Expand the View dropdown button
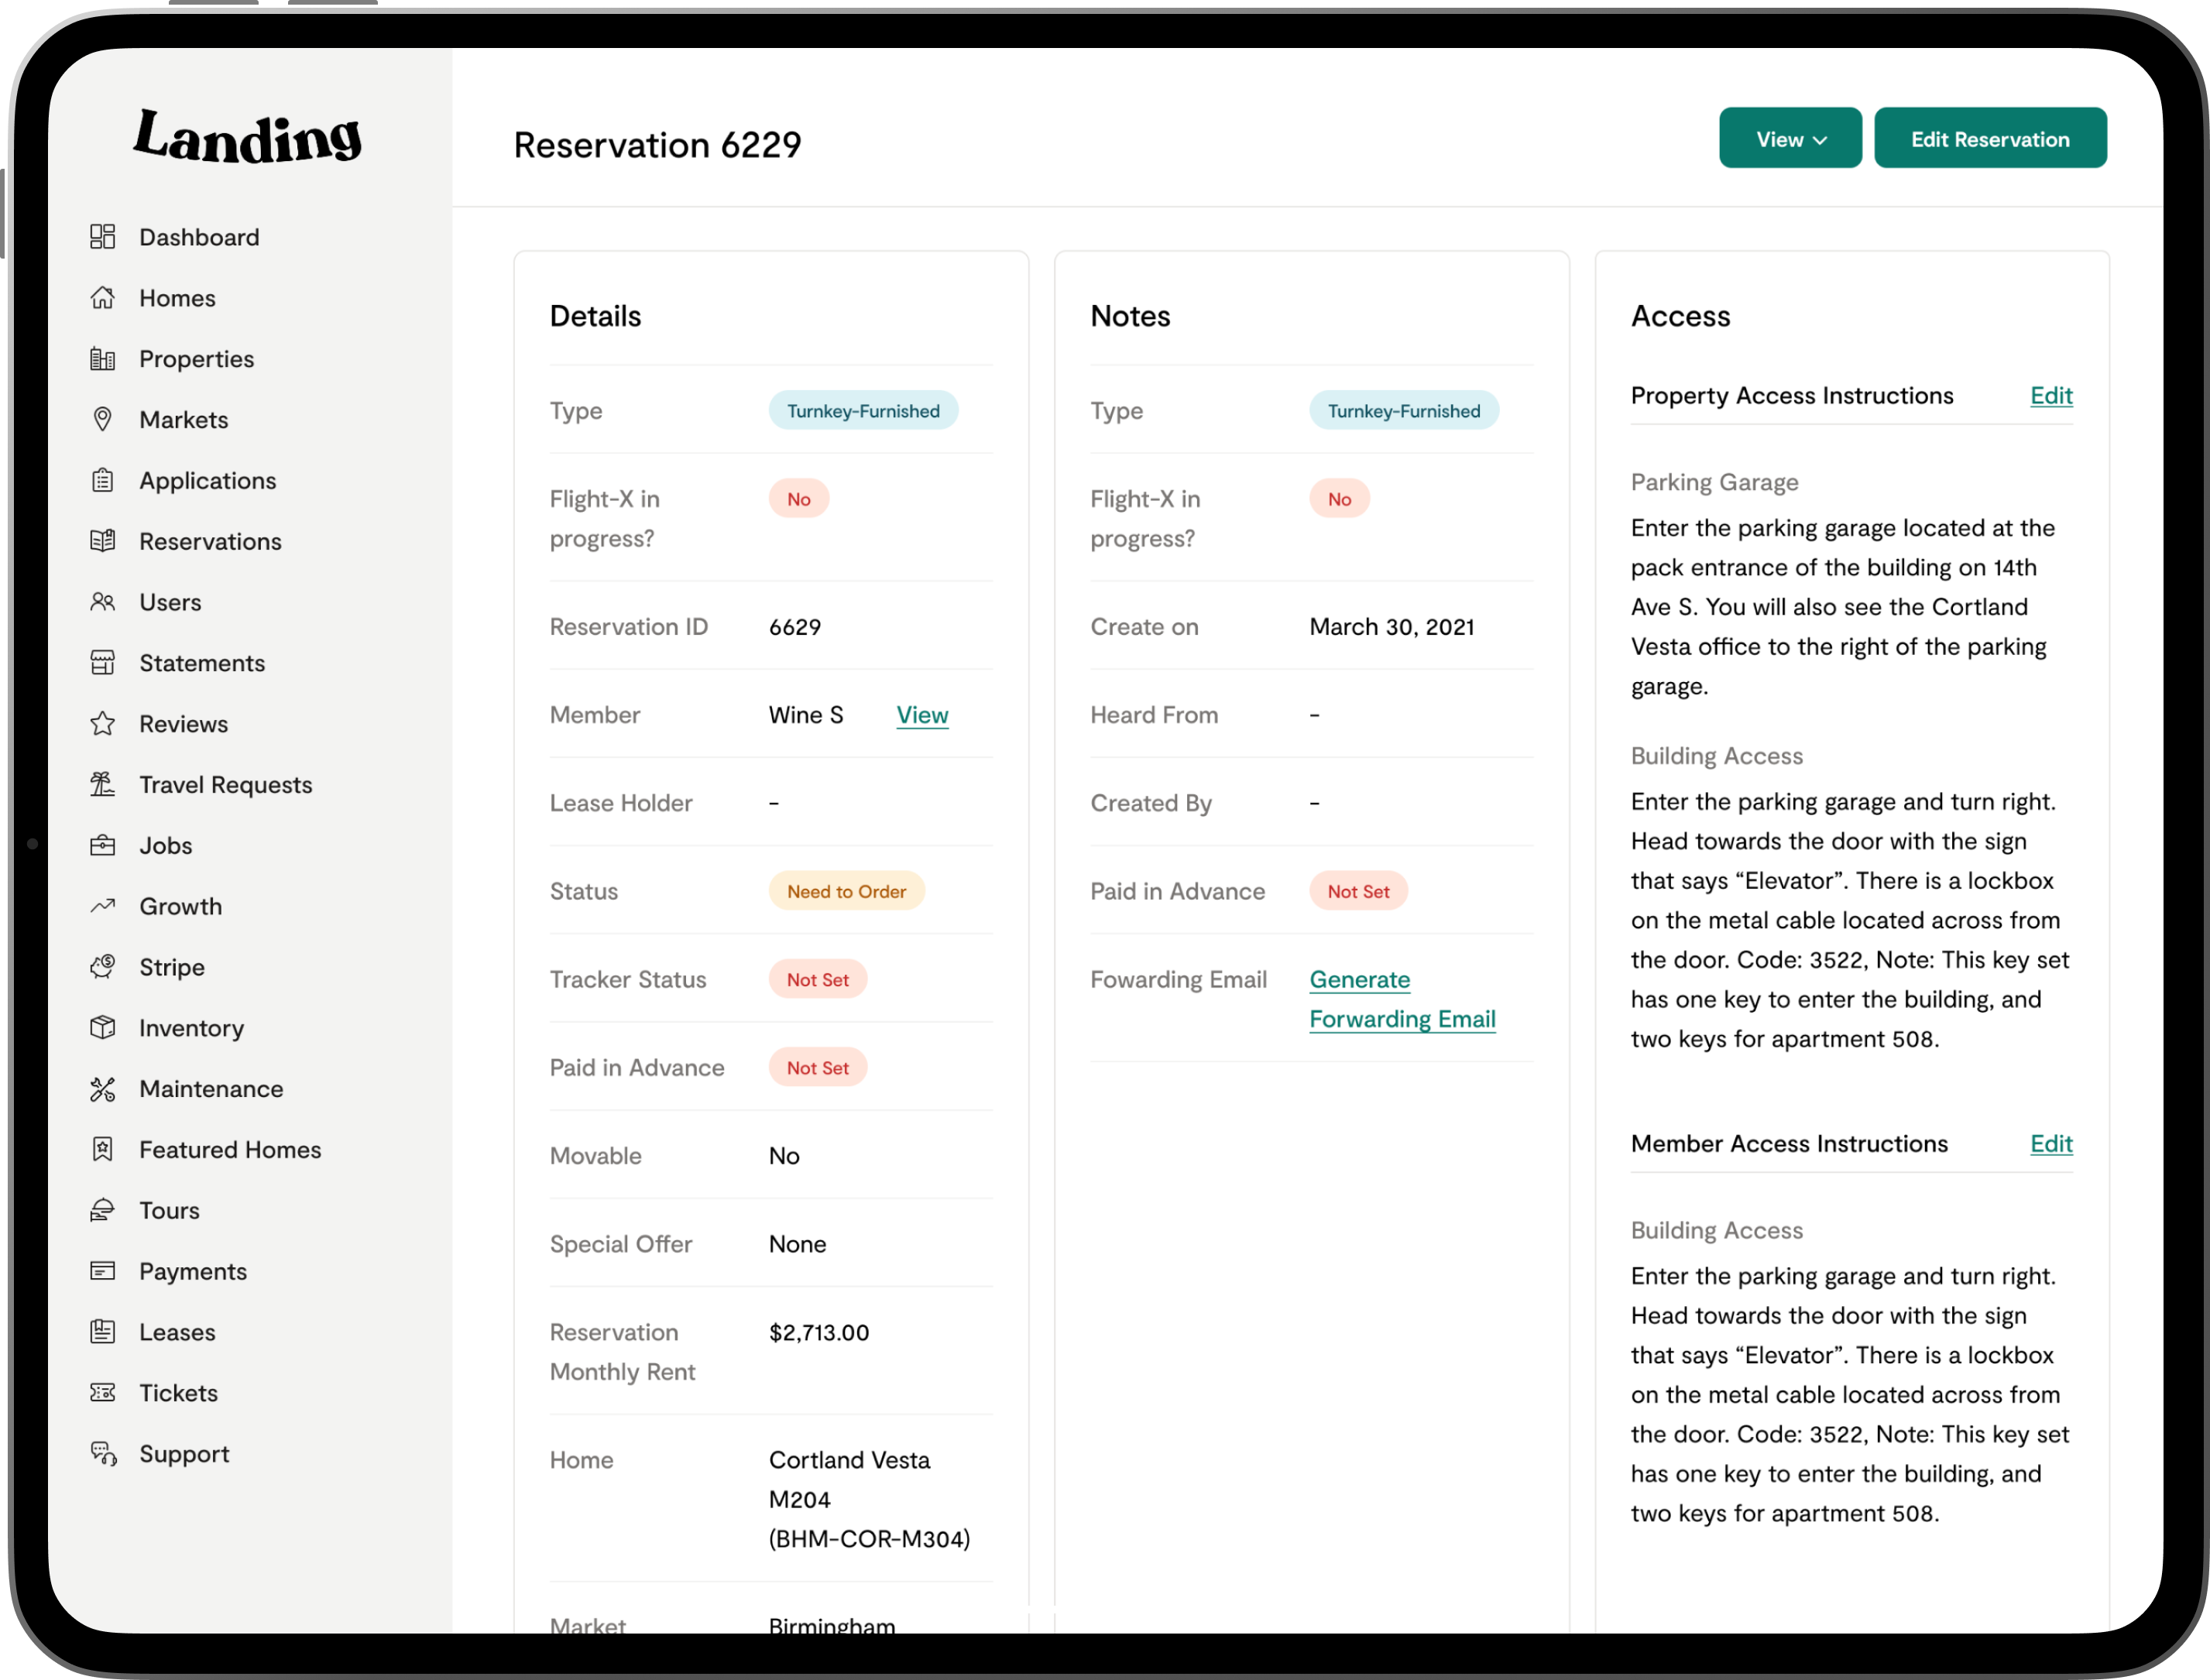This screenshot has height=1680, width=2210. click(1790, 139)
